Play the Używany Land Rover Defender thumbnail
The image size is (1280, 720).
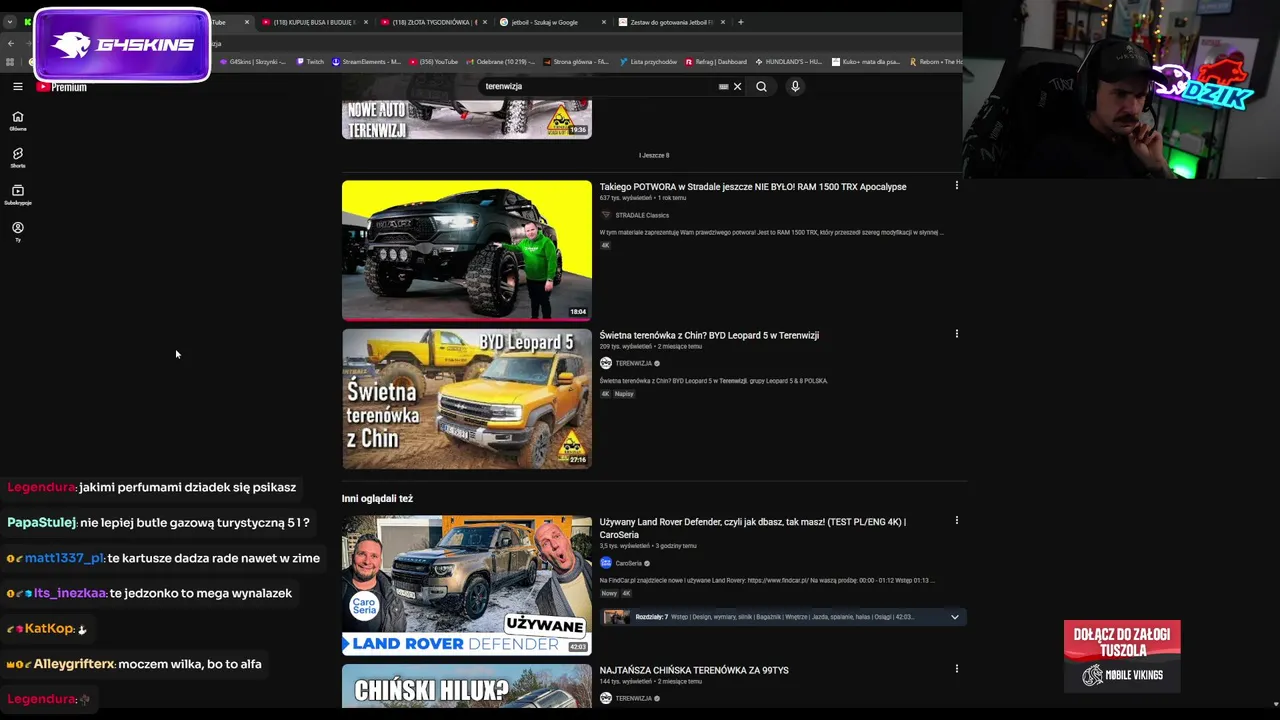467,585
